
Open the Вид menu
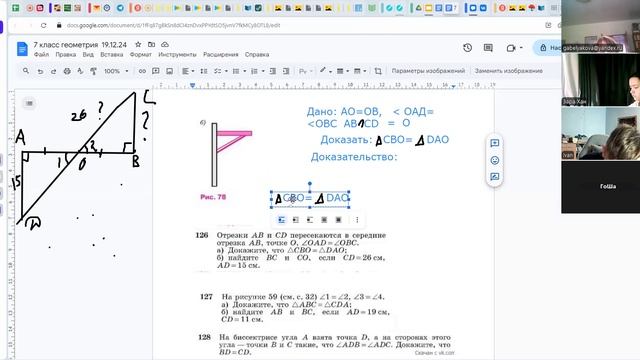[88, 54]
